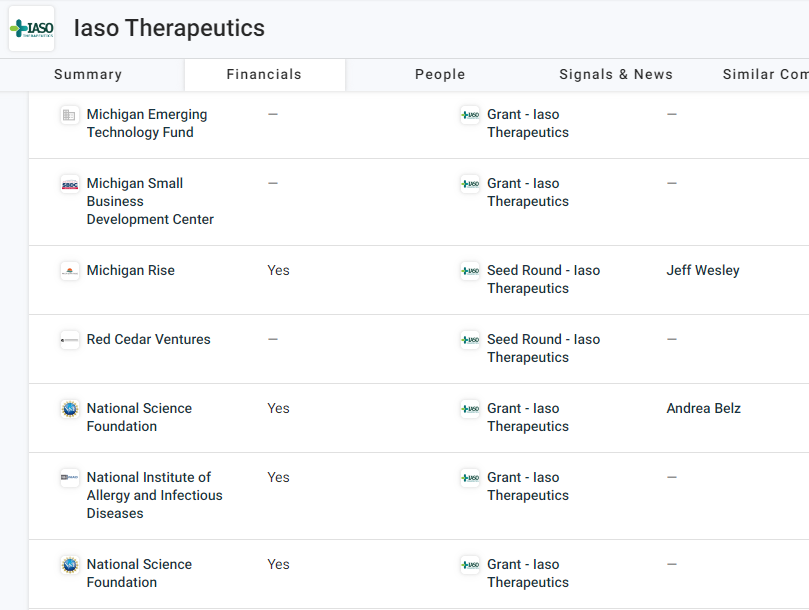
Task: Open Andrea Belz partner profile
Action: tap(704, 409)
